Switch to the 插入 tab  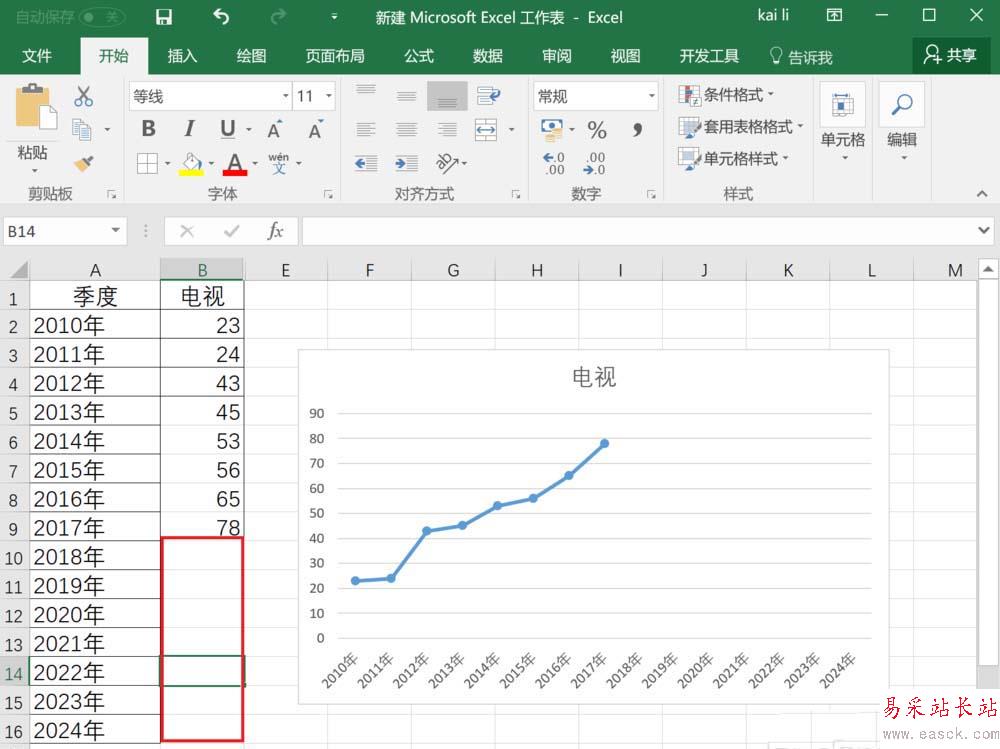tap(182, 56)
